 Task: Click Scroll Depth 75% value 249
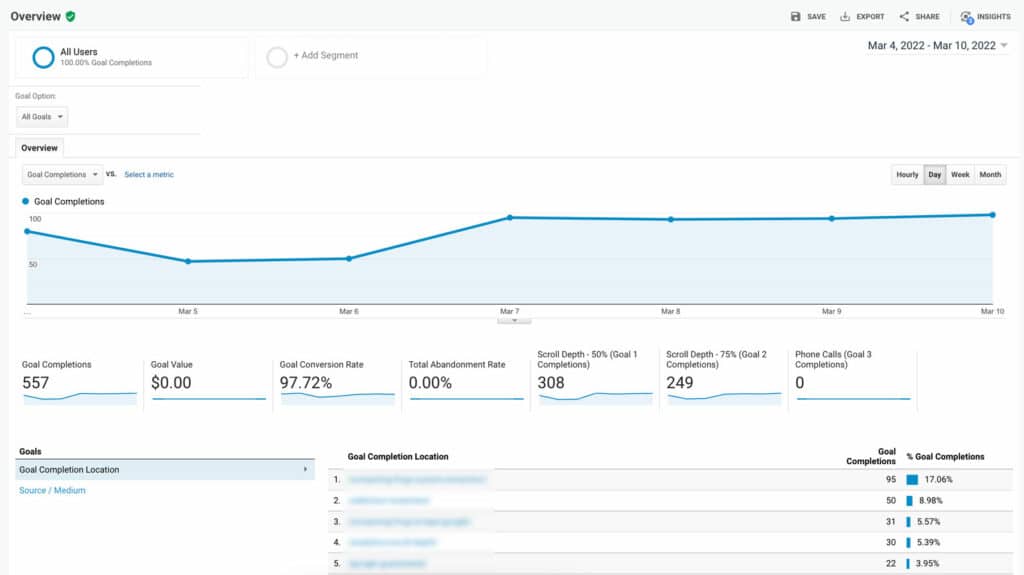click(679, 383)
